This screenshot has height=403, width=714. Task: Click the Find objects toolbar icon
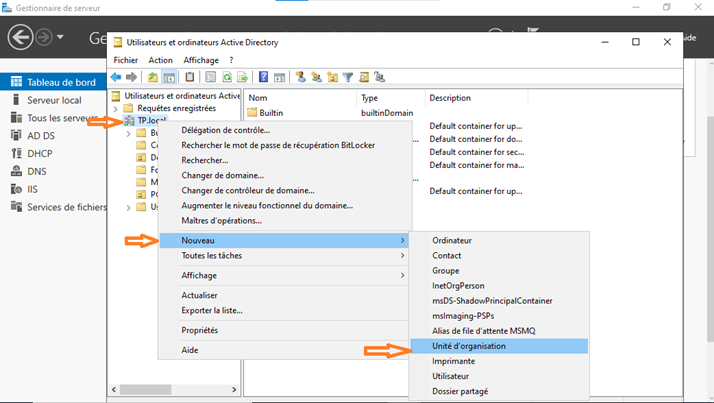coord(364,77)
